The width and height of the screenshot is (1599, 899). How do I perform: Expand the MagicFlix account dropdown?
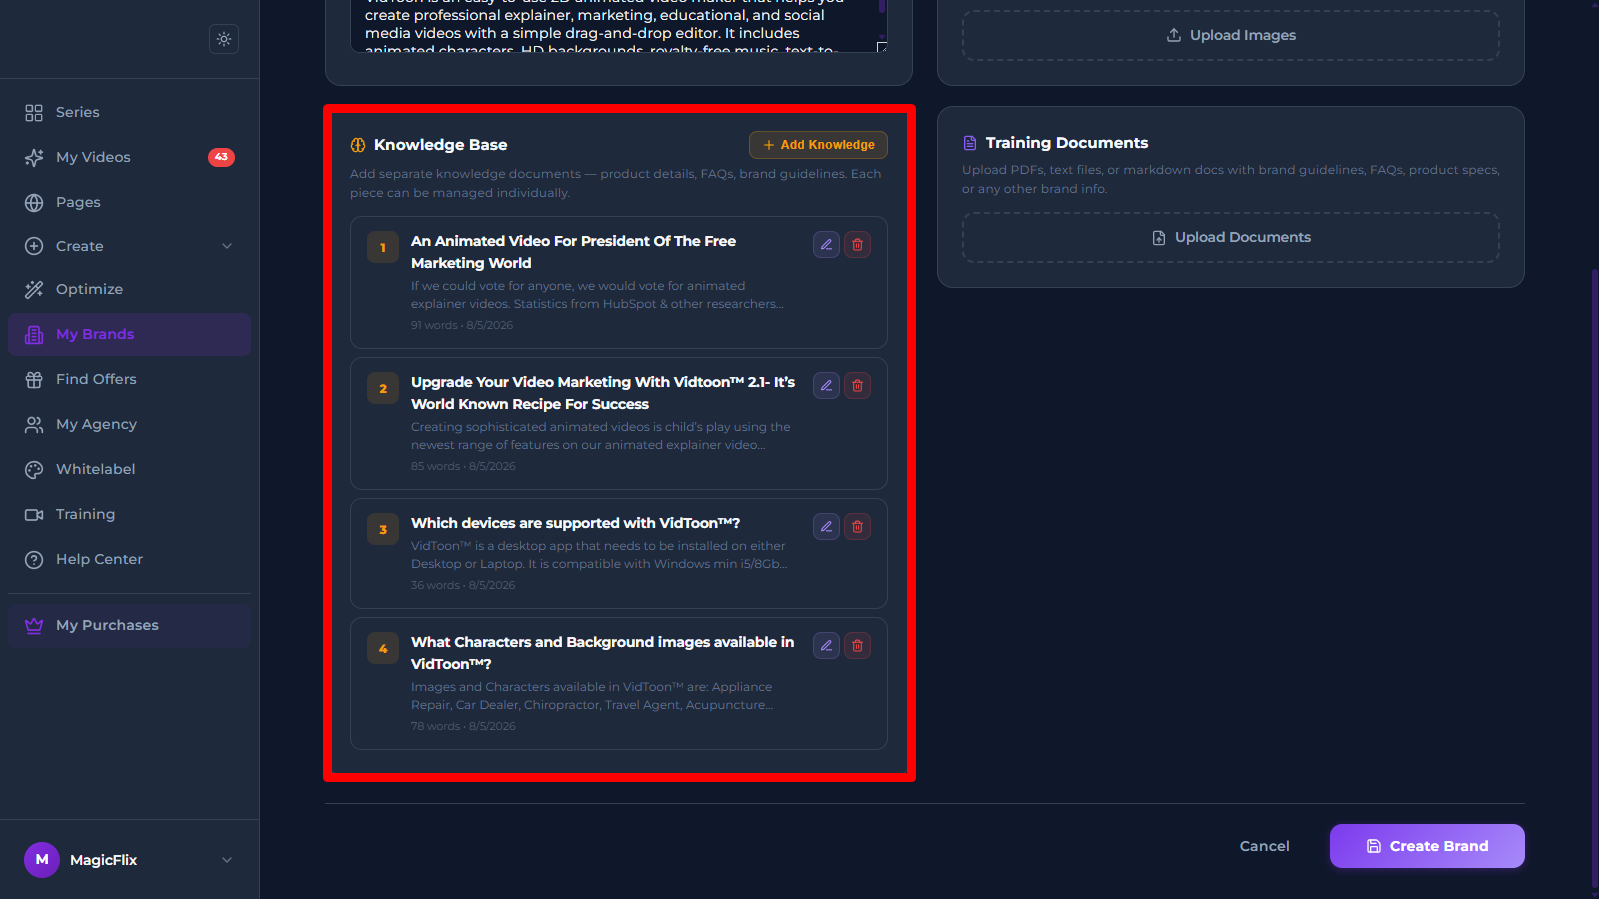pos(227,860)
